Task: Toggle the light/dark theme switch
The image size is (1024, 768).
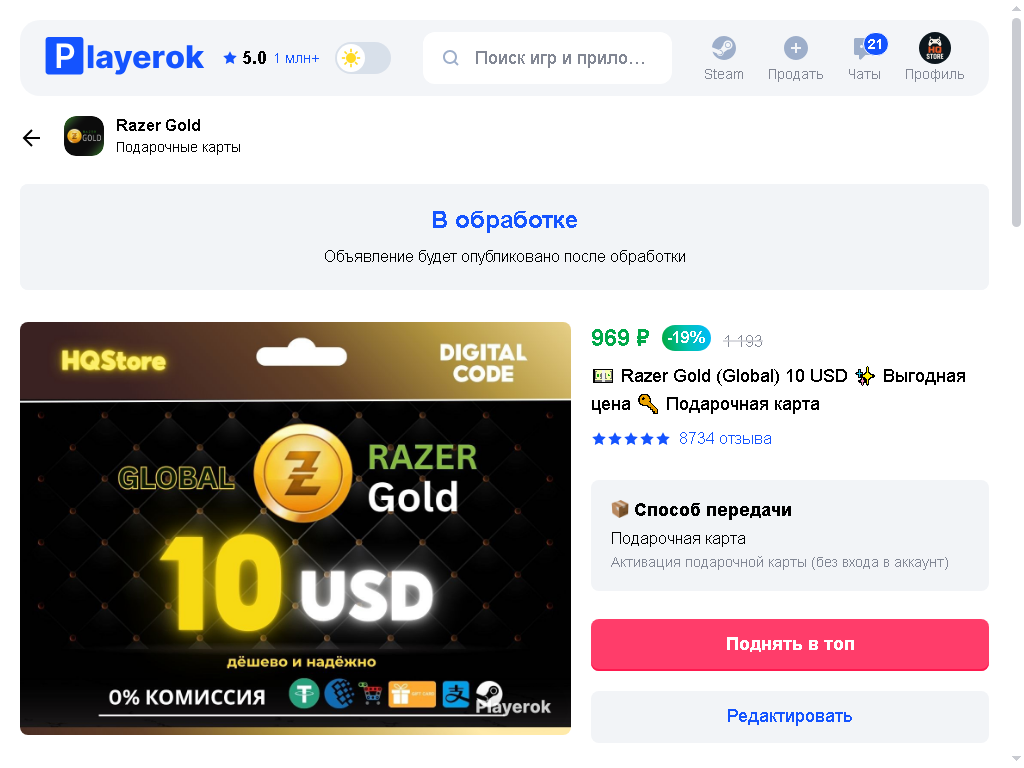Action: (363, 58)
